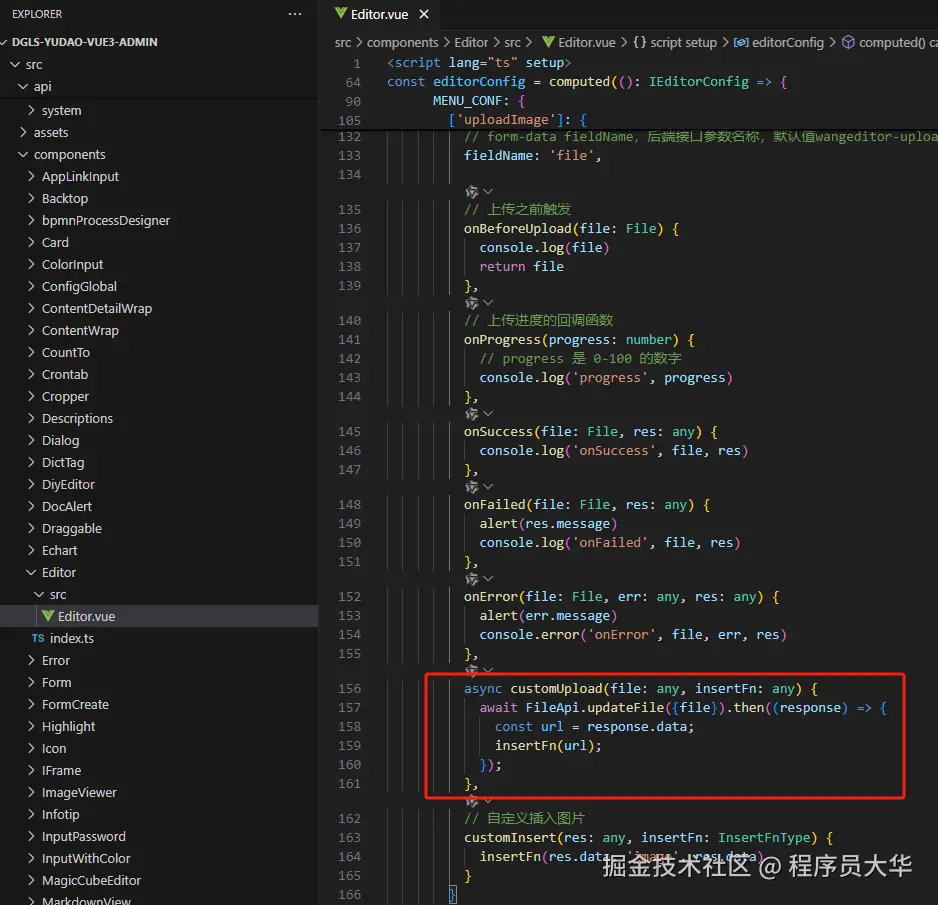Open Explorer more actions ellipsis
Screen dimensions: 938x905
(295, 14)
